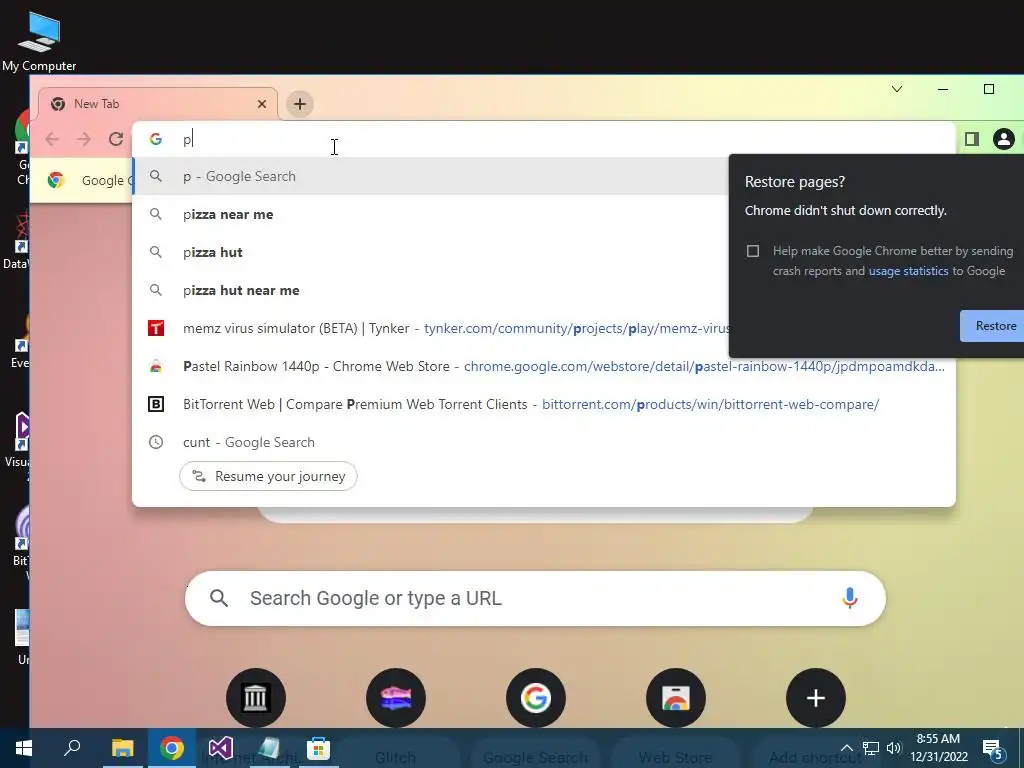
Task: Open tab search chevron in title bar
Action: tap(897, 89)
